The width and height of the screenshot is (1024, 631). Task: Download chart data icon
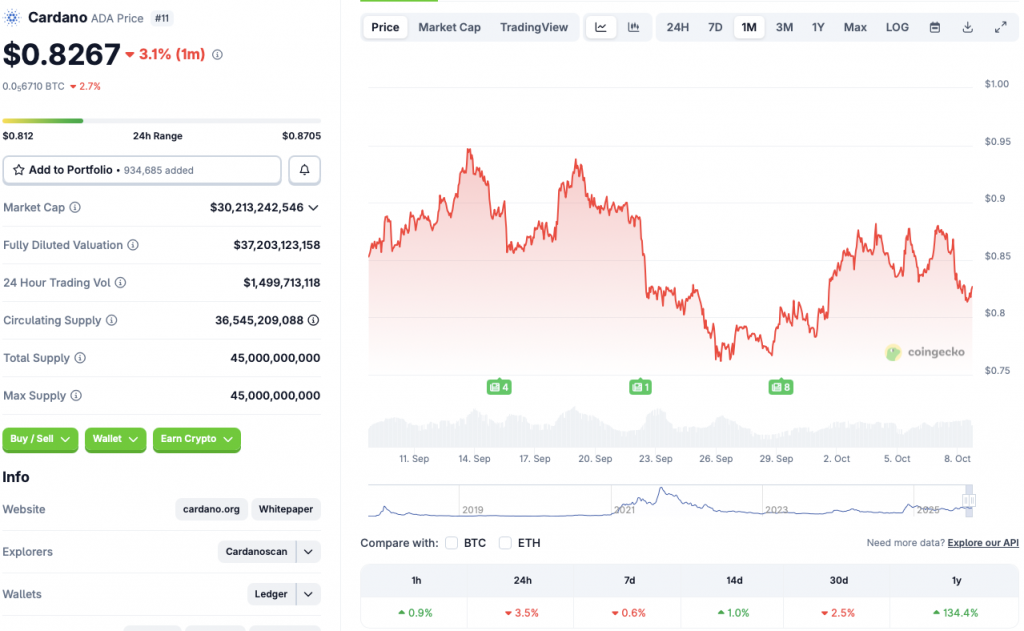[x=967, y=27]
